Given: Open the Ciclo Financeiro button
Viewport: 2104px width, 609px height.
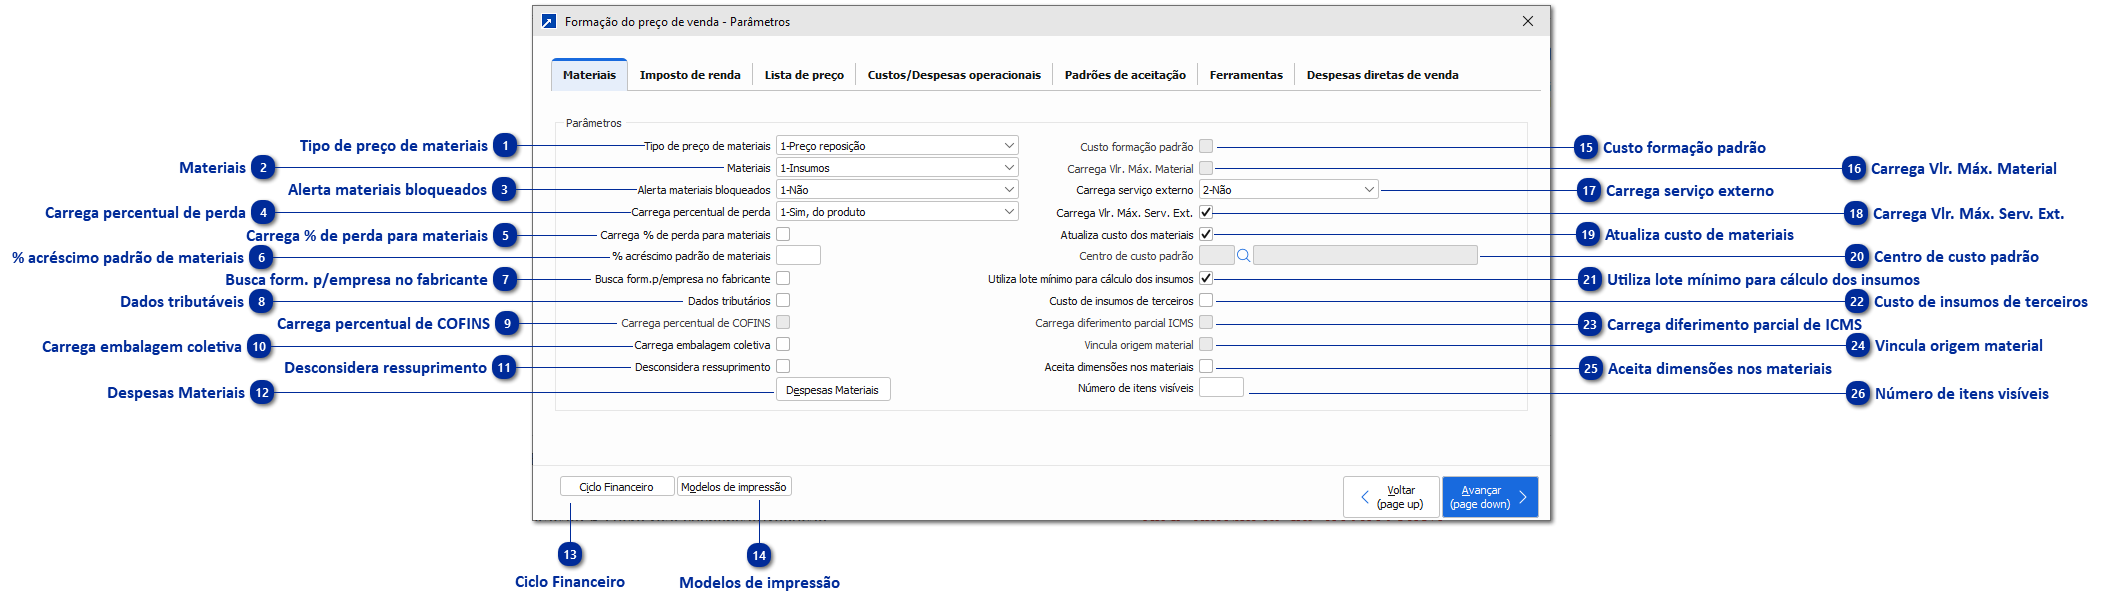Looking at the screenshot, I should pos(616,487).
